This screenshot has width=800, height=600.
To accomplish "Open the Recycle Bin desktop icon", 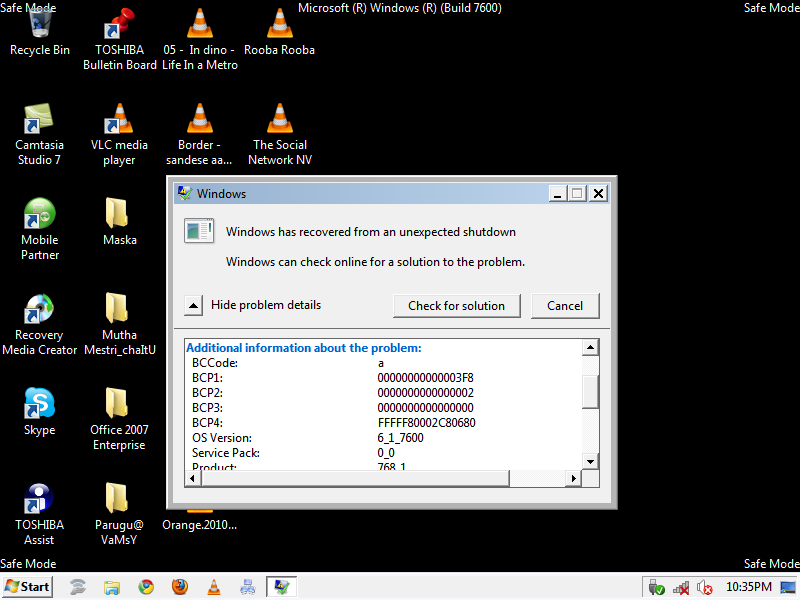I will coord(40,32).
